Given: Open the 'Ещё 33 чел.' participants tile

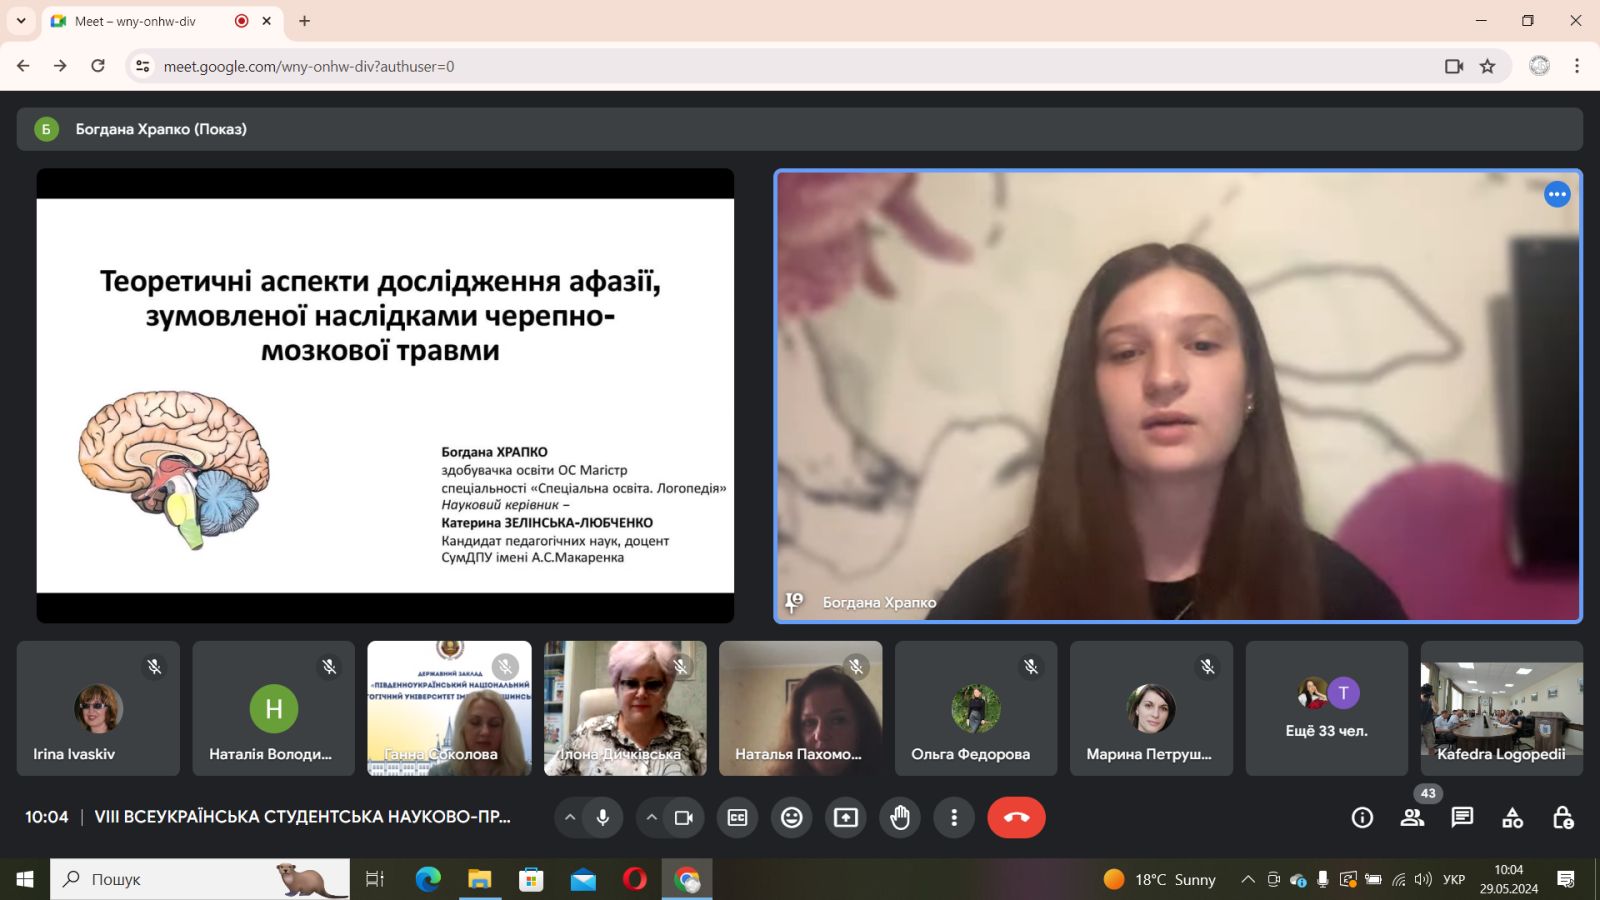Looking at the screenshot, I should click(1326, 709).
